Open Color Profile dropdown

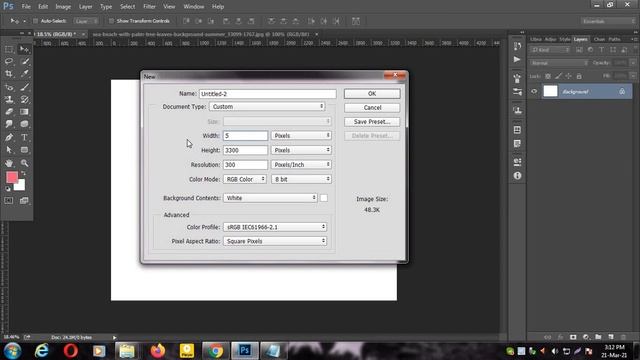(x=275, y=227)
